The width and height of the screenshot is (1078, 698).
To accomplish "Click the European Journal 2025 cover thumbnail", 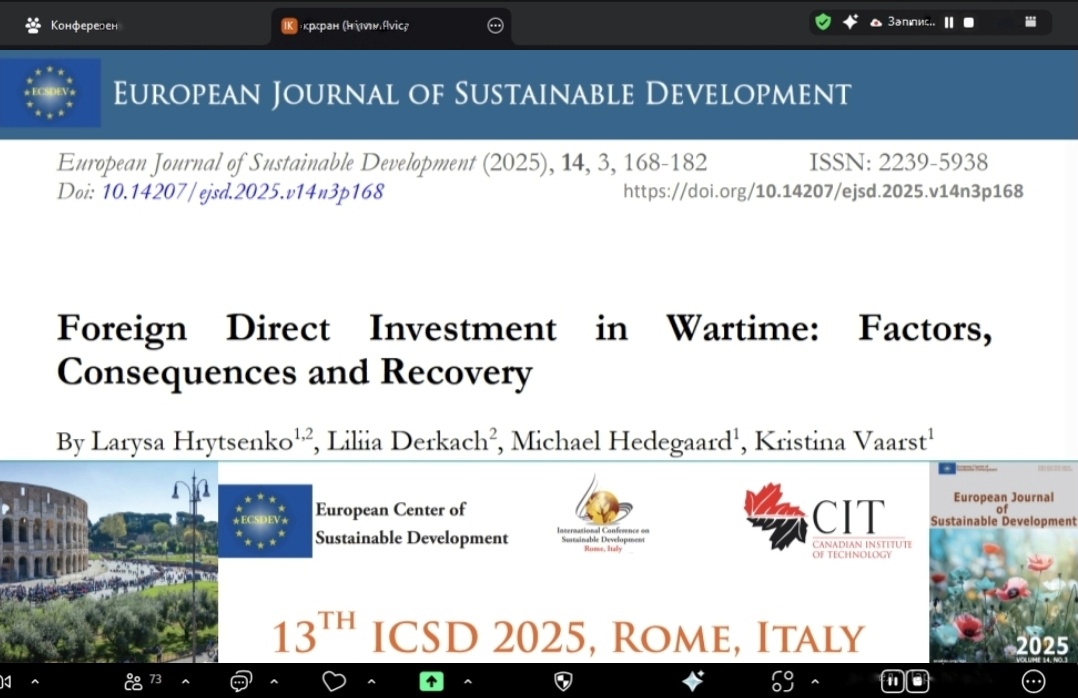I will pos(1003,562).
